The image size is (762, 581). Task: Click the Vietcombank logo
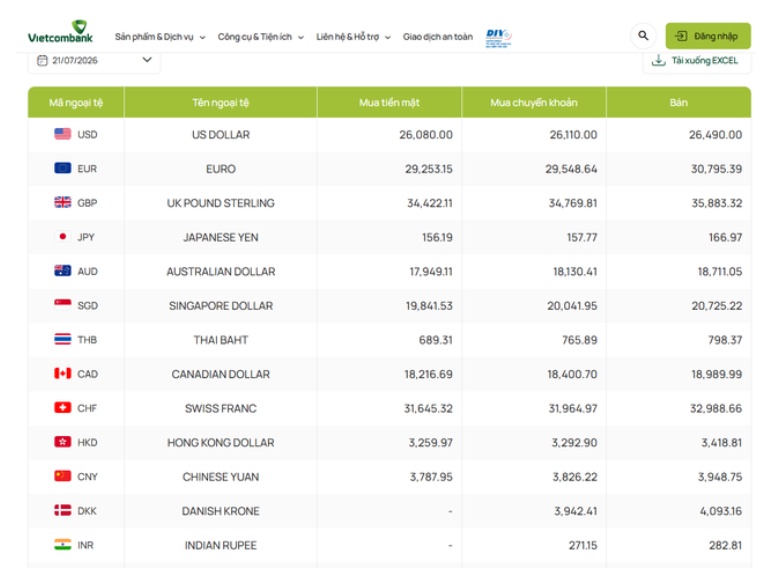click(60, 32)
